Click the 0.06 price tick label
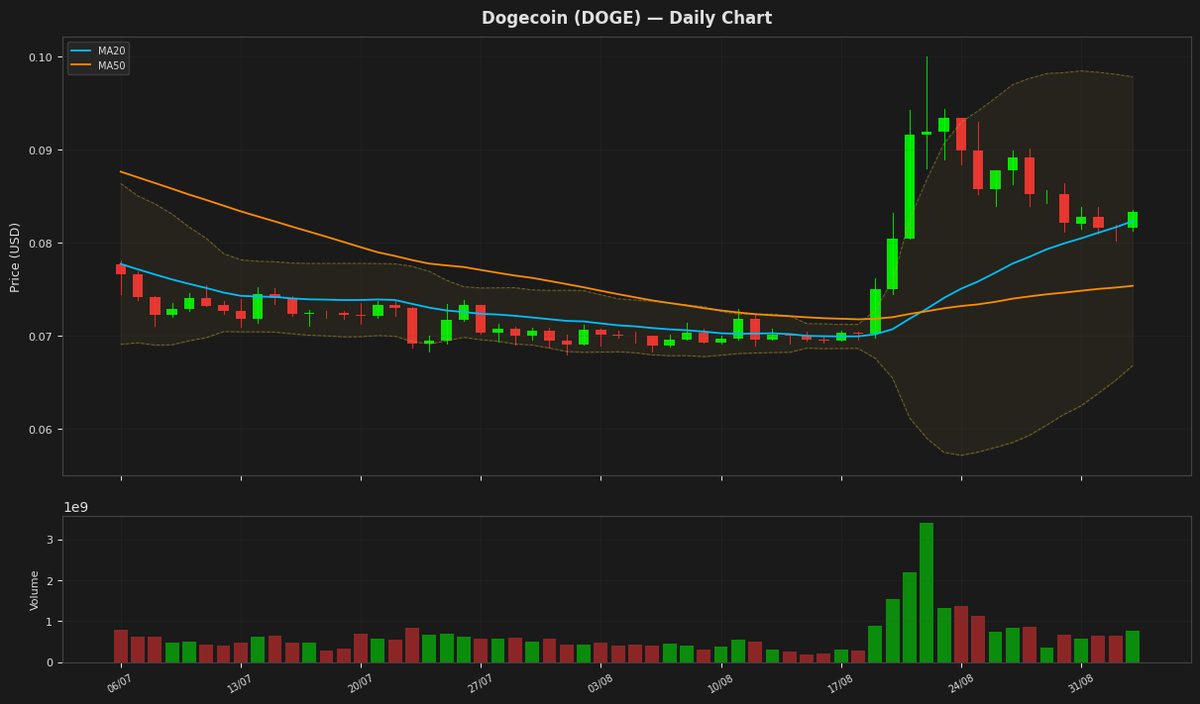The width and height of the screenshot is (1200, 704). pos(41,430)
